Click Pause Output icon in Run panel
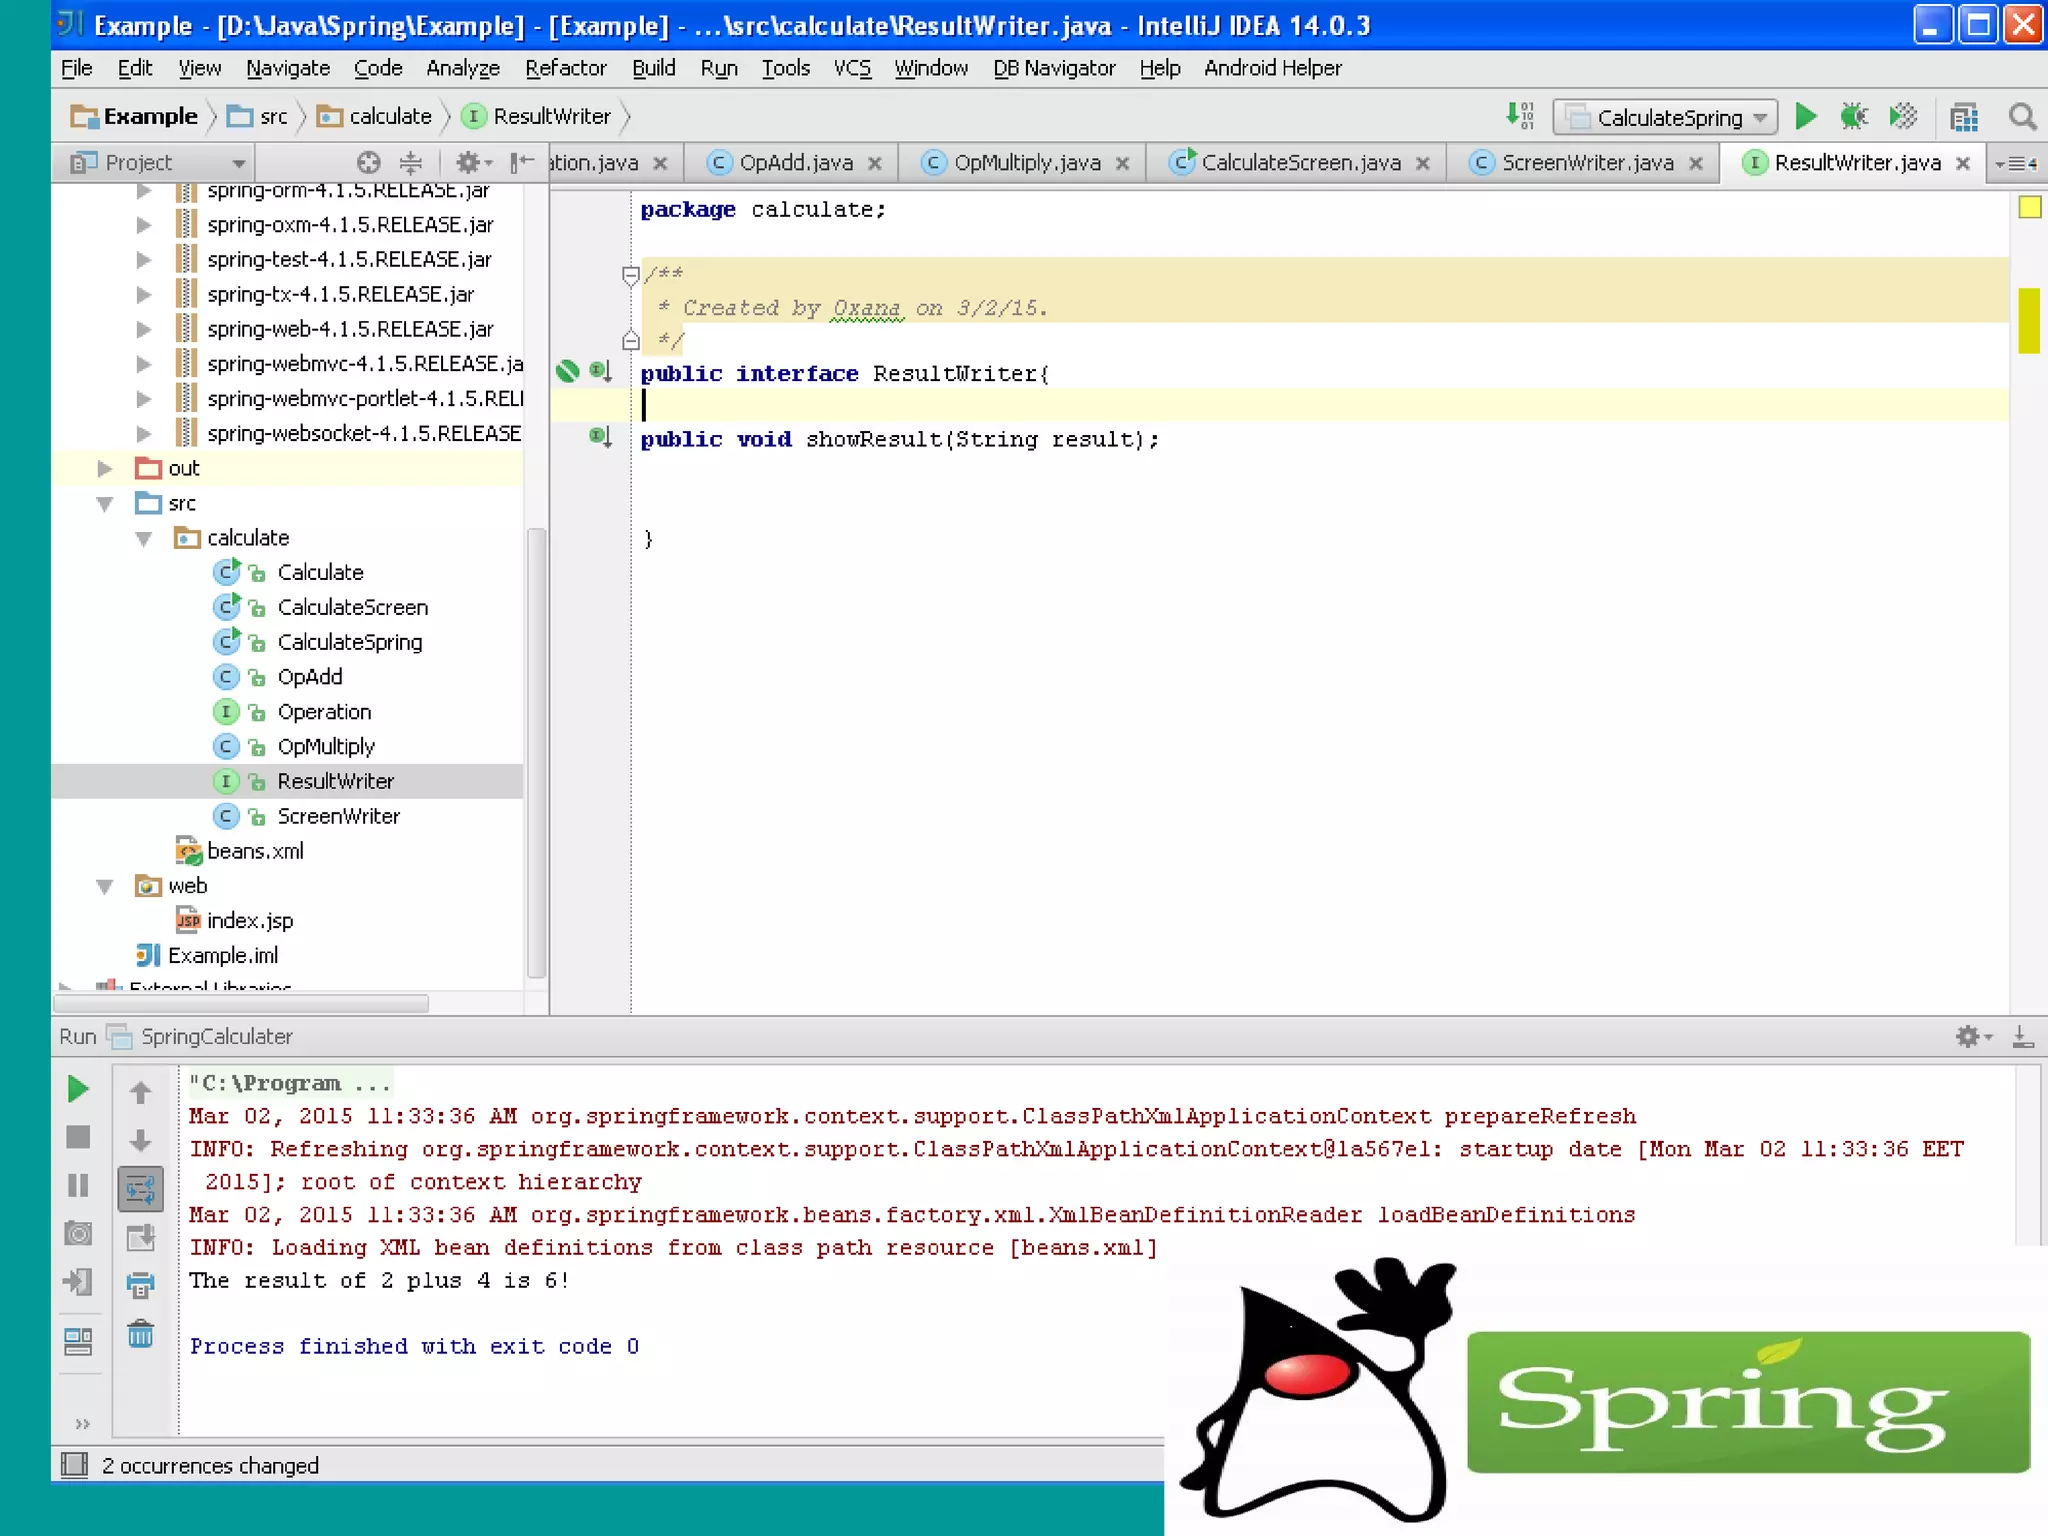 point(78,1185)
